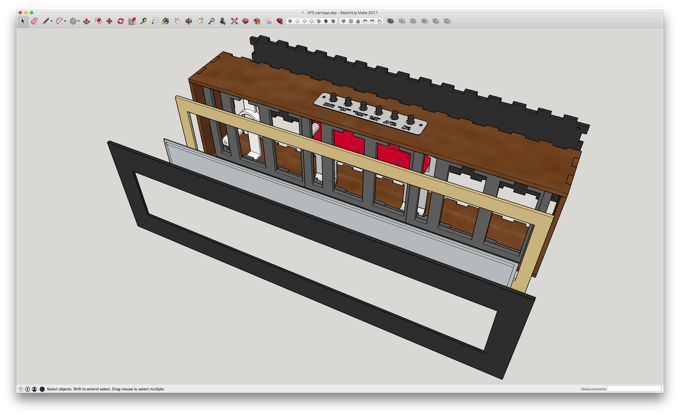
Task: Click the Send to LayOut icon
Action: click(268, 21)
